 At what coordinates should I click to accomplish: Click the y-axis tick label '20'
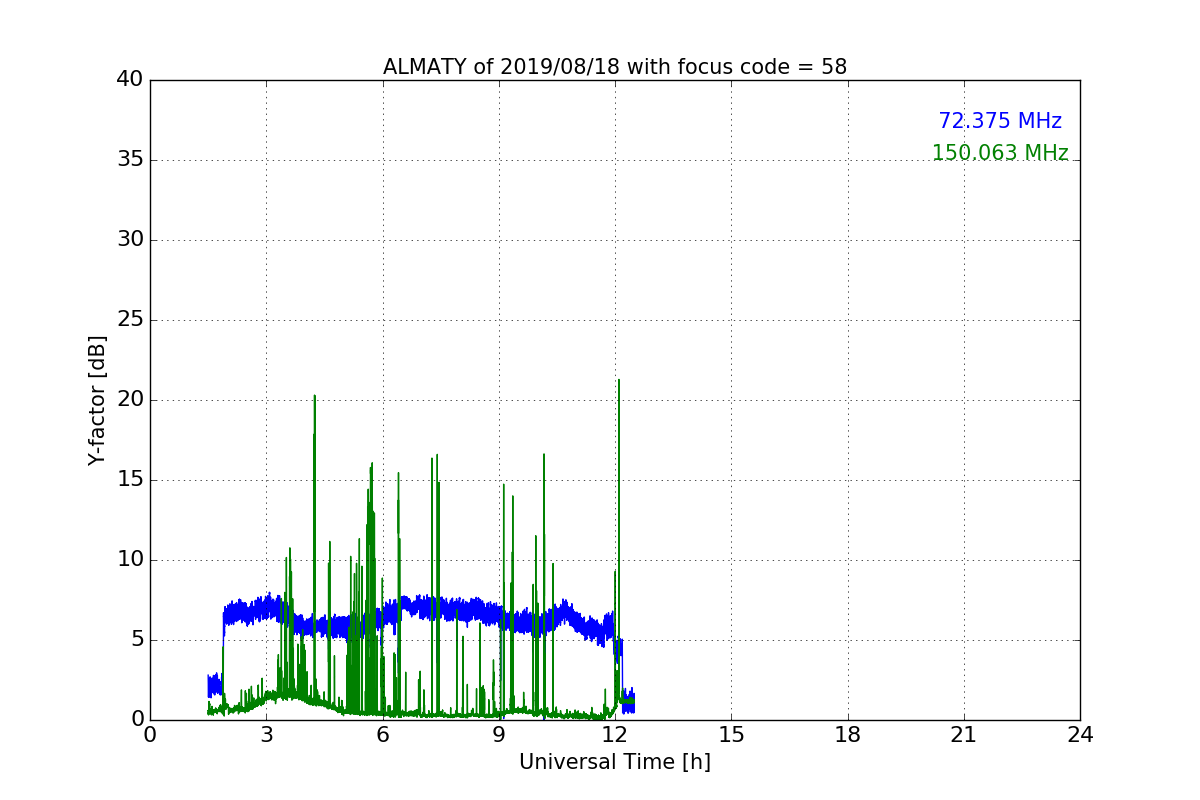(x=130, y=400)
